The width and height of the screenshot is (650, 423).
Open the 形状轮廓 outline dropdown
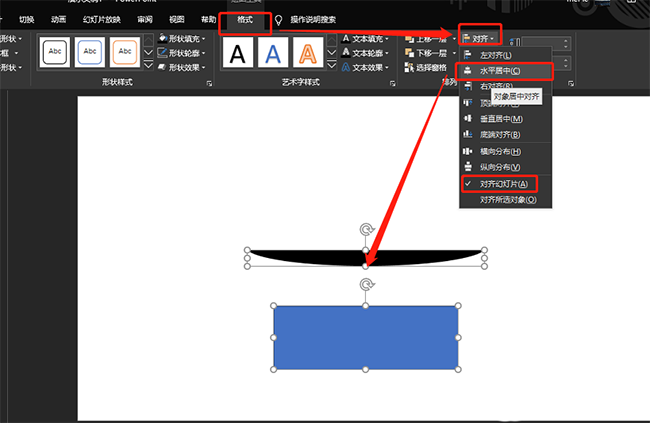[182, 53]
